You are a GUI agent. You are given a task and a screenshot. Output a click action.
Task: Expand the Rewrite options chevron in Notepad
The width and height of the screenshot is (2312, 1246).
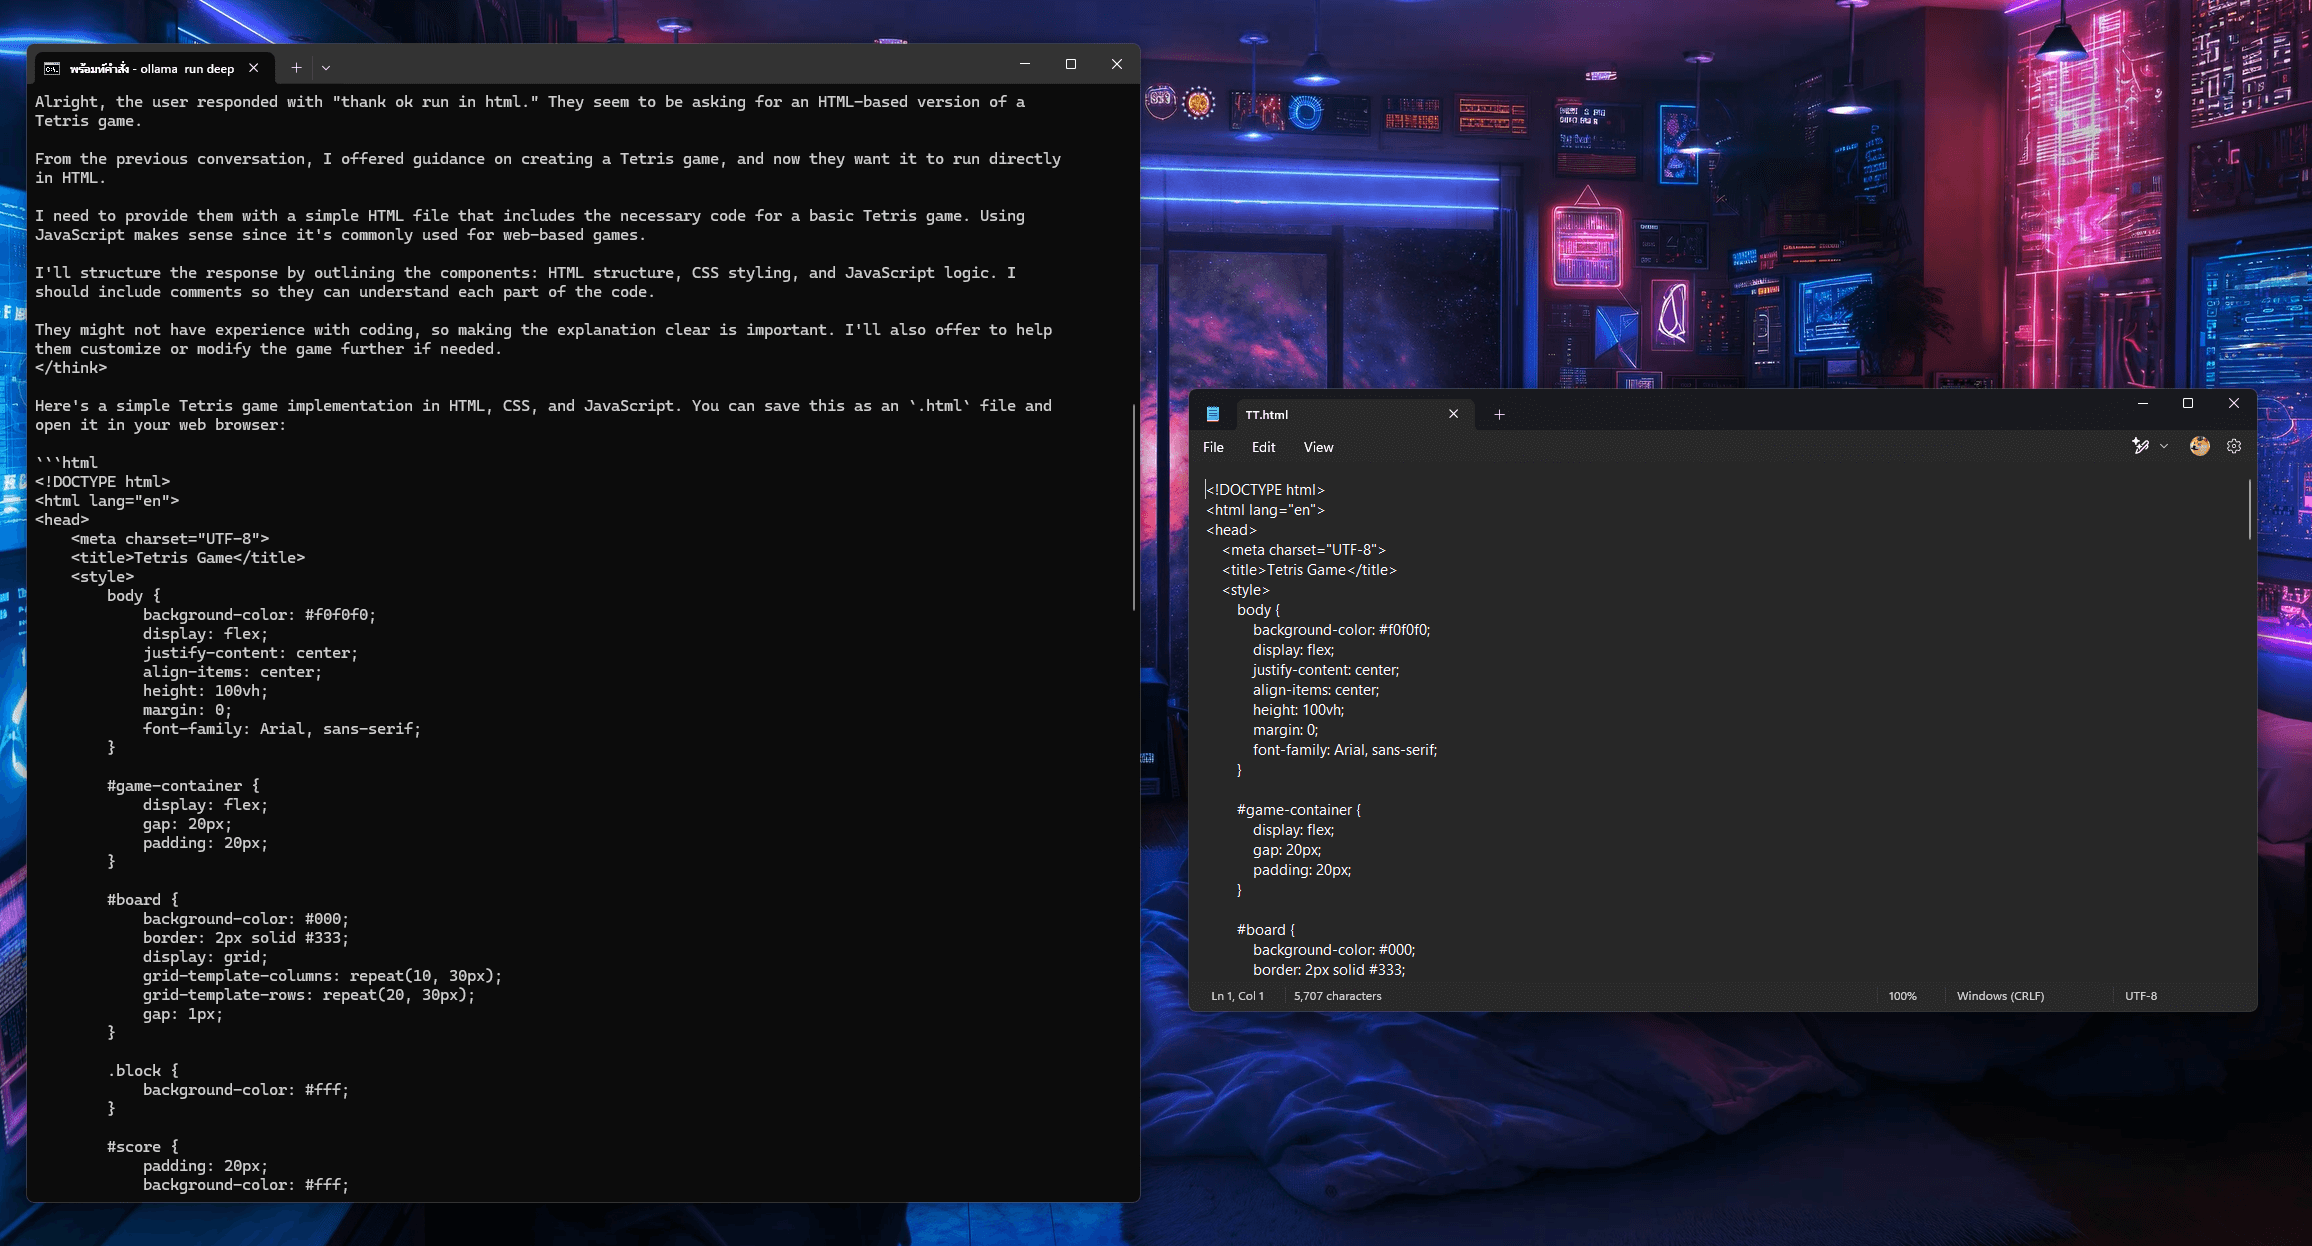2164,446
